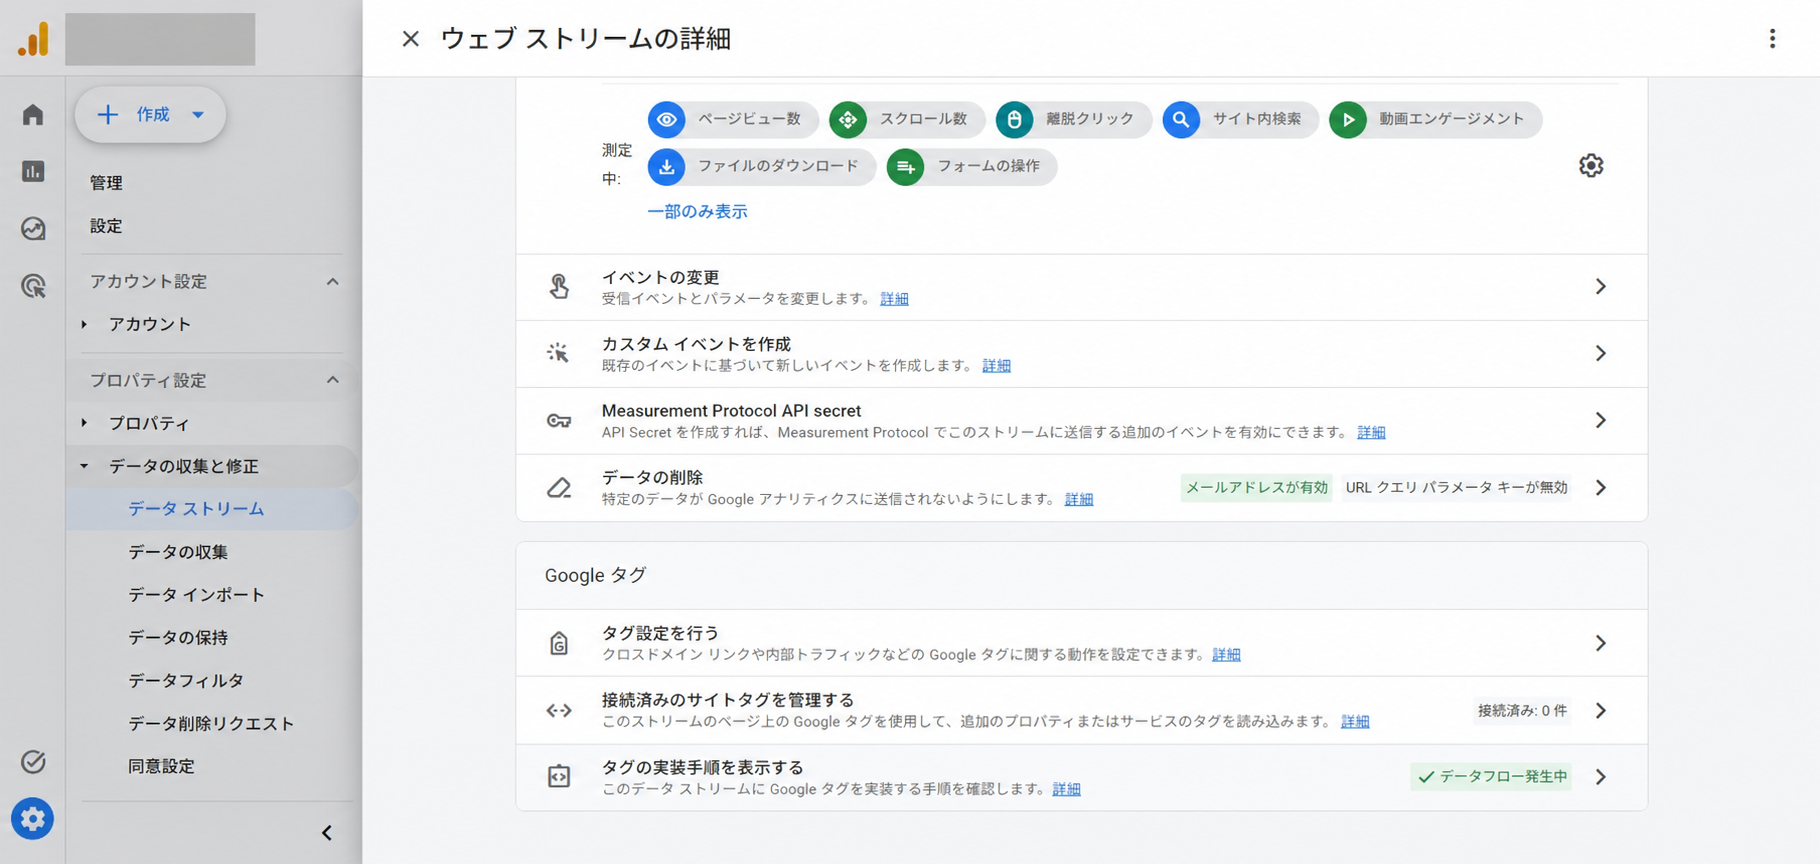Open 設定 in the sidebar
Screen dimensions: 1820x864
[106, 226]
